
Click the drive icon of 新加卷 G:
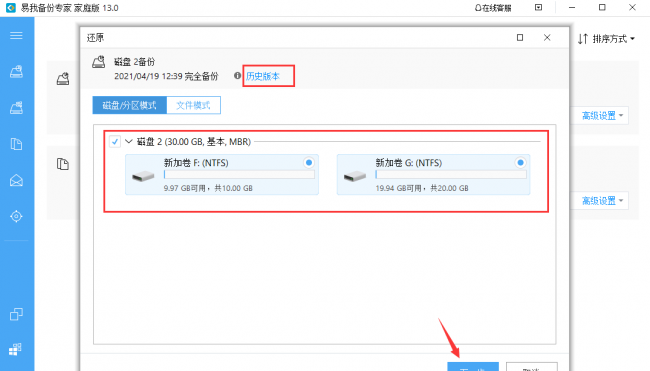click(355, 177)
